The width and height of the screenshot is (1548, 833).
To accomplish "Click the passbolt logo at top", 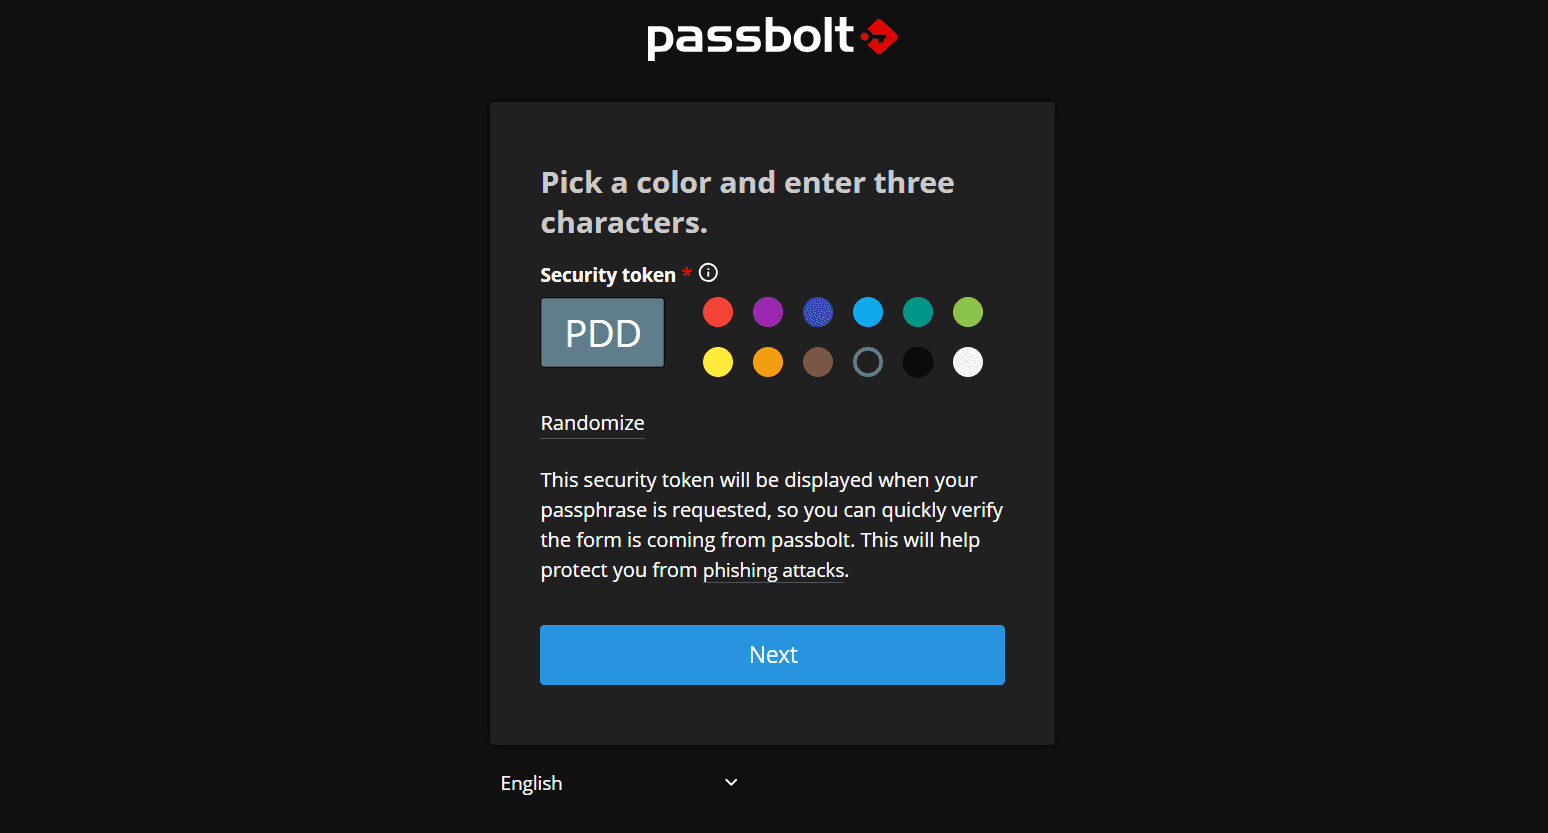I will [772, 37].
